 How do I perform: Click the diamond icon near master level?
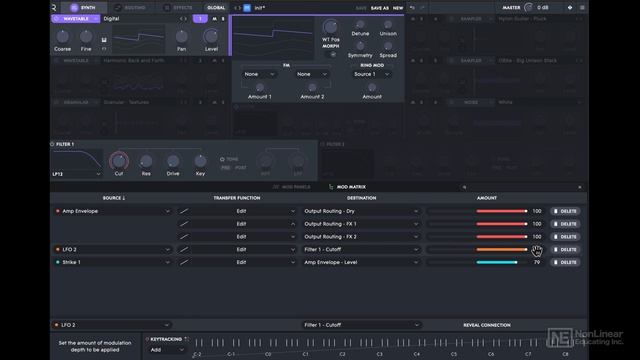[x=570, y=8]
